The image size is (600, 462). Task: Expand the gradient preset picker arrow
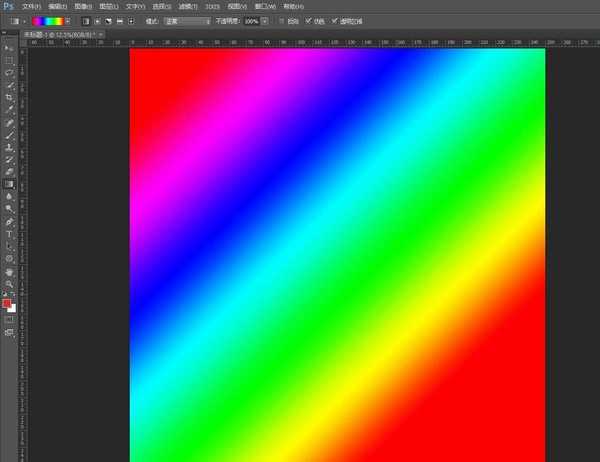point(69,20)
